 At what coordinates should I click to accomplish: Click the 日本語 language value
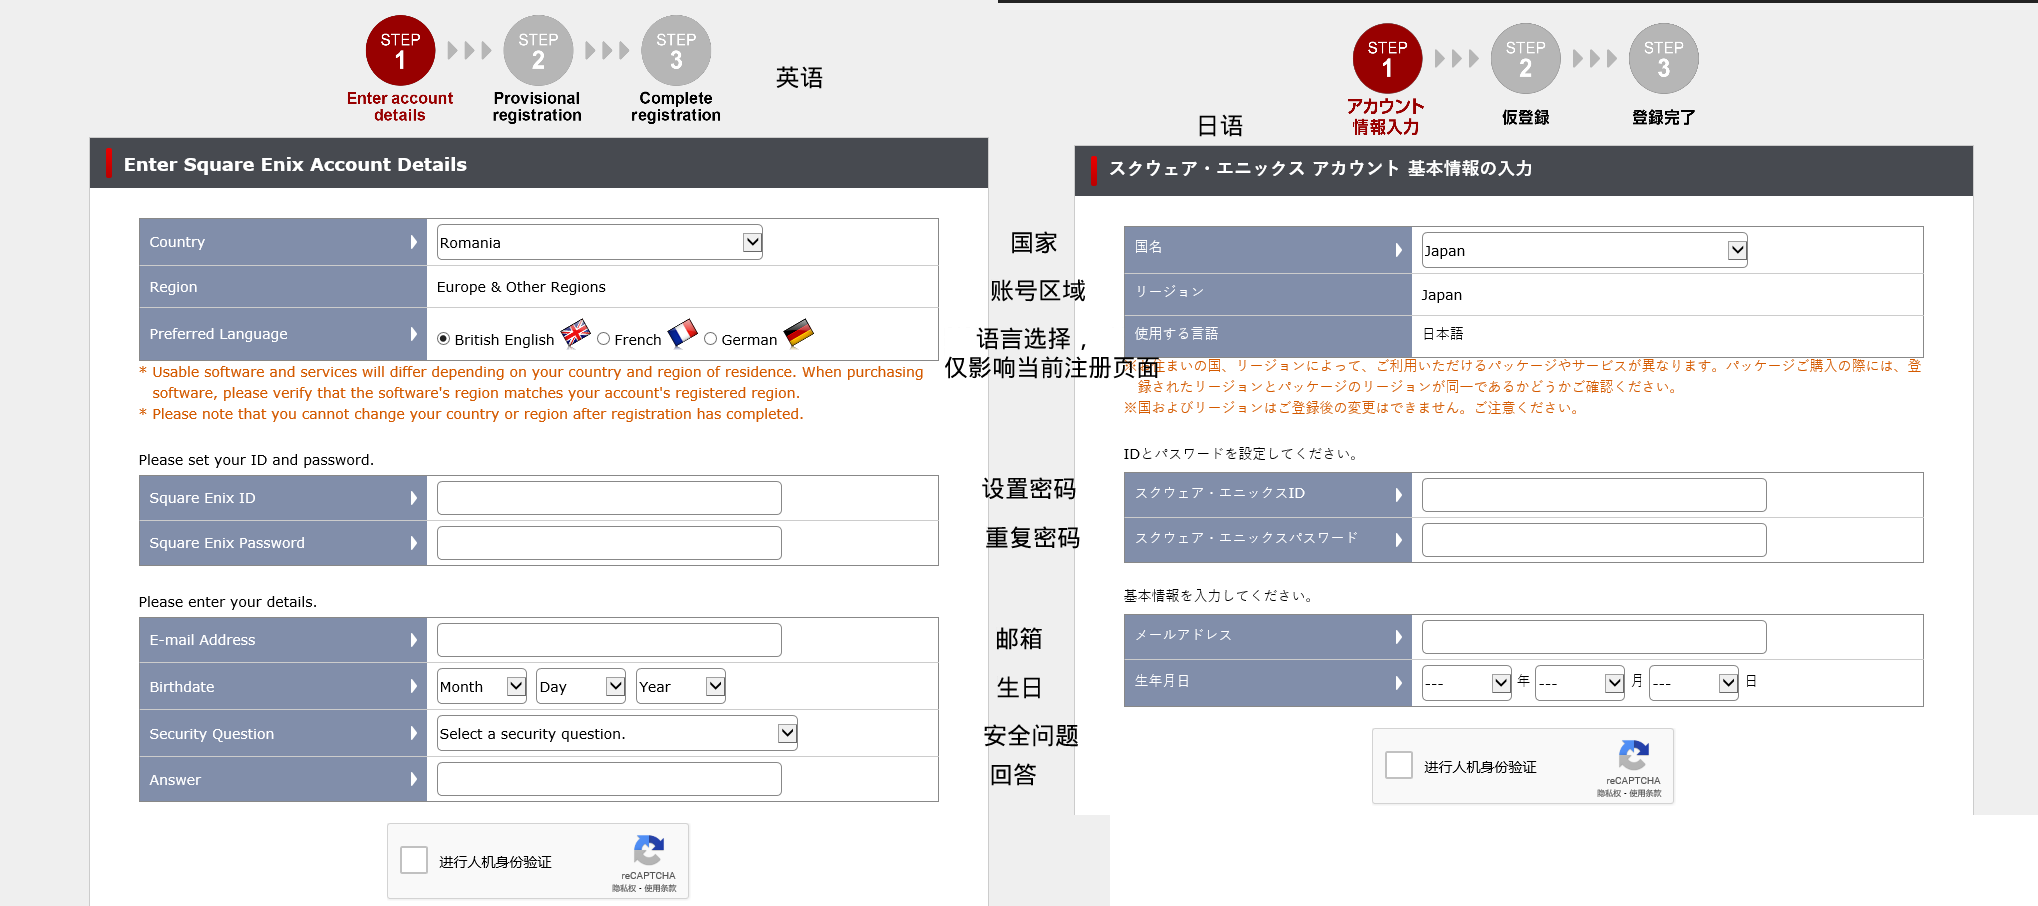click(x=1443, y=334)
